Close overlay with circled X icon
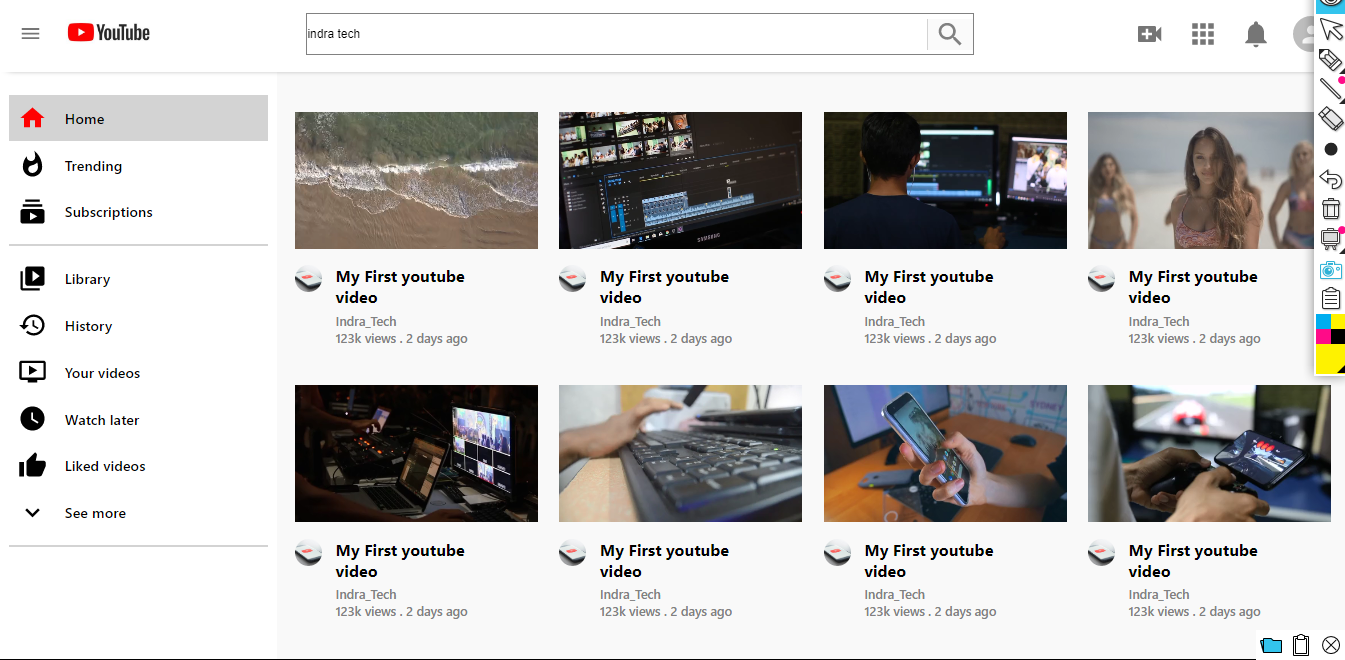The height and width of the screenshot is (660, 1345). click(x=1331, y=645)
